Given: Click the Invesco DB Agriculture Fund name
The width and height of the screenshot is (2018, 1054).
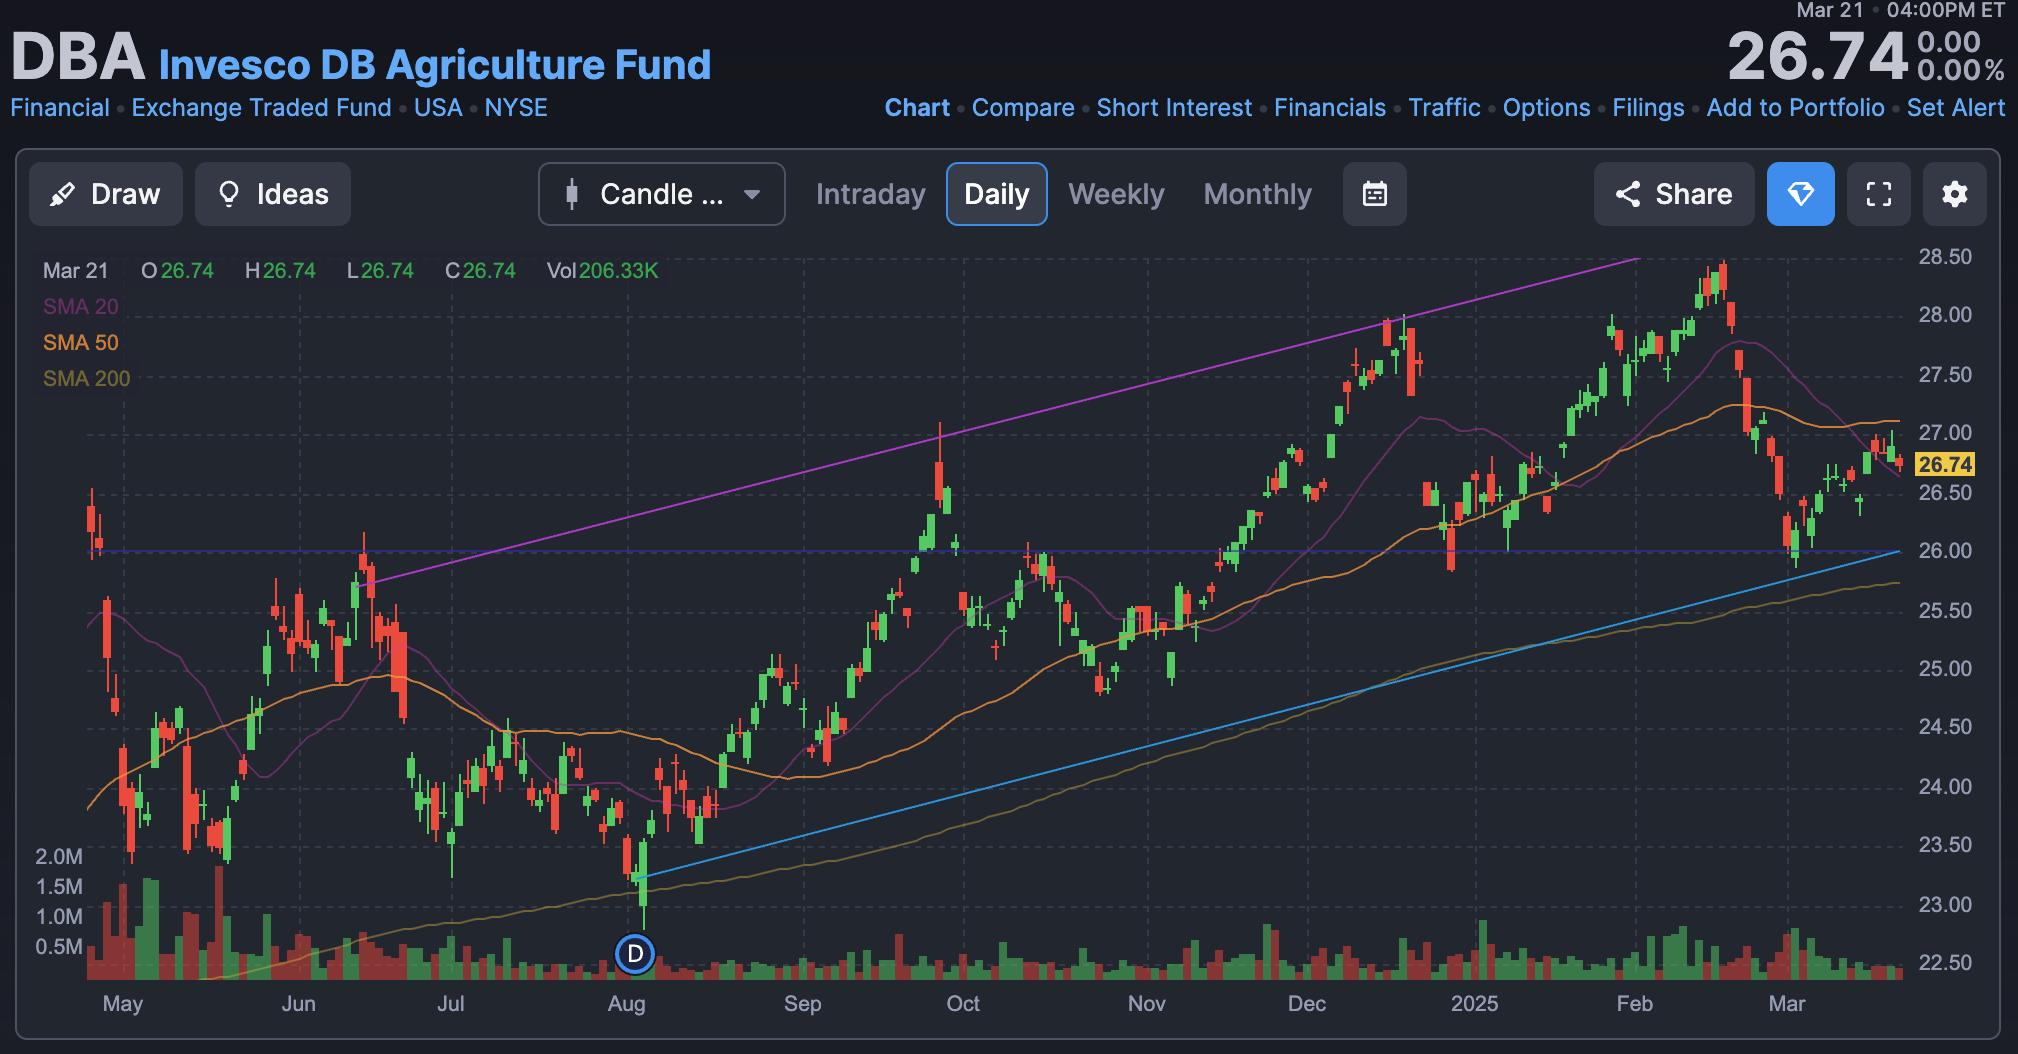Looking at the screenshot, I should 435,65.
